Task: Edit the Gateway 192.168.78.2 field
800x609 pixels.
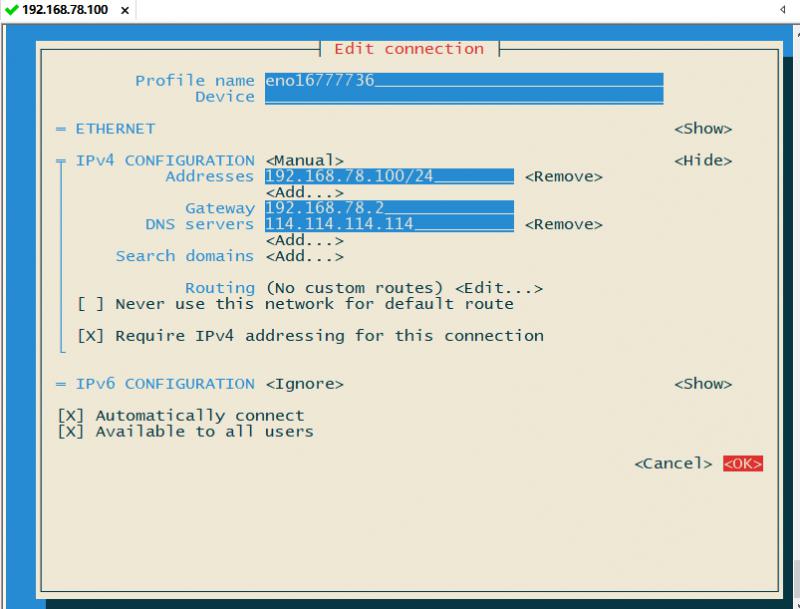Action: click(x=389, y=208)
